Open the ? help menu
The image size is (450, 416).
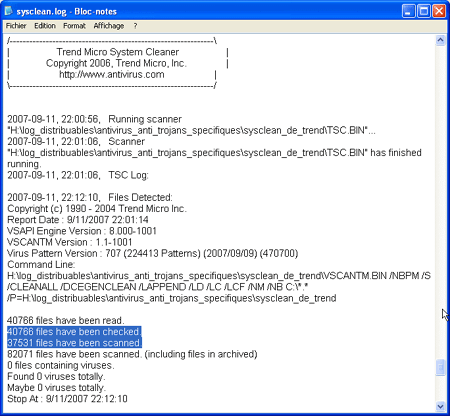tap(135, 26)
